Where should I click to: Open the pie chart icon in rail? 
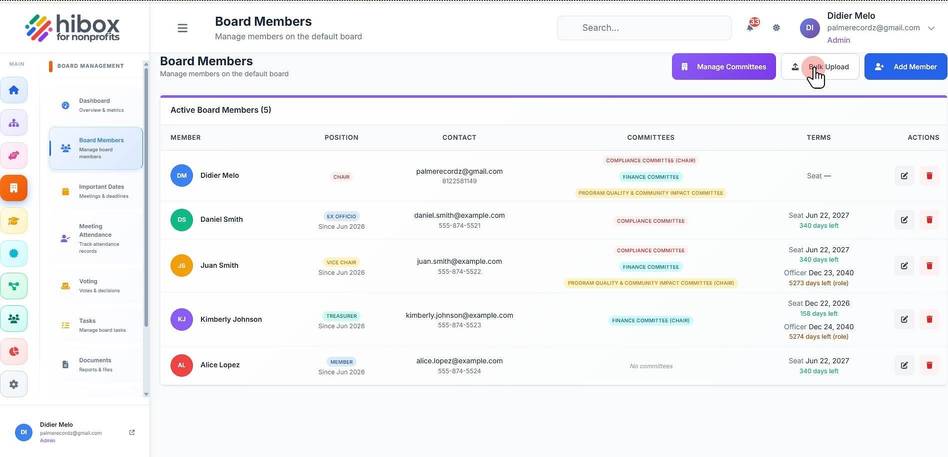point(14,351)
